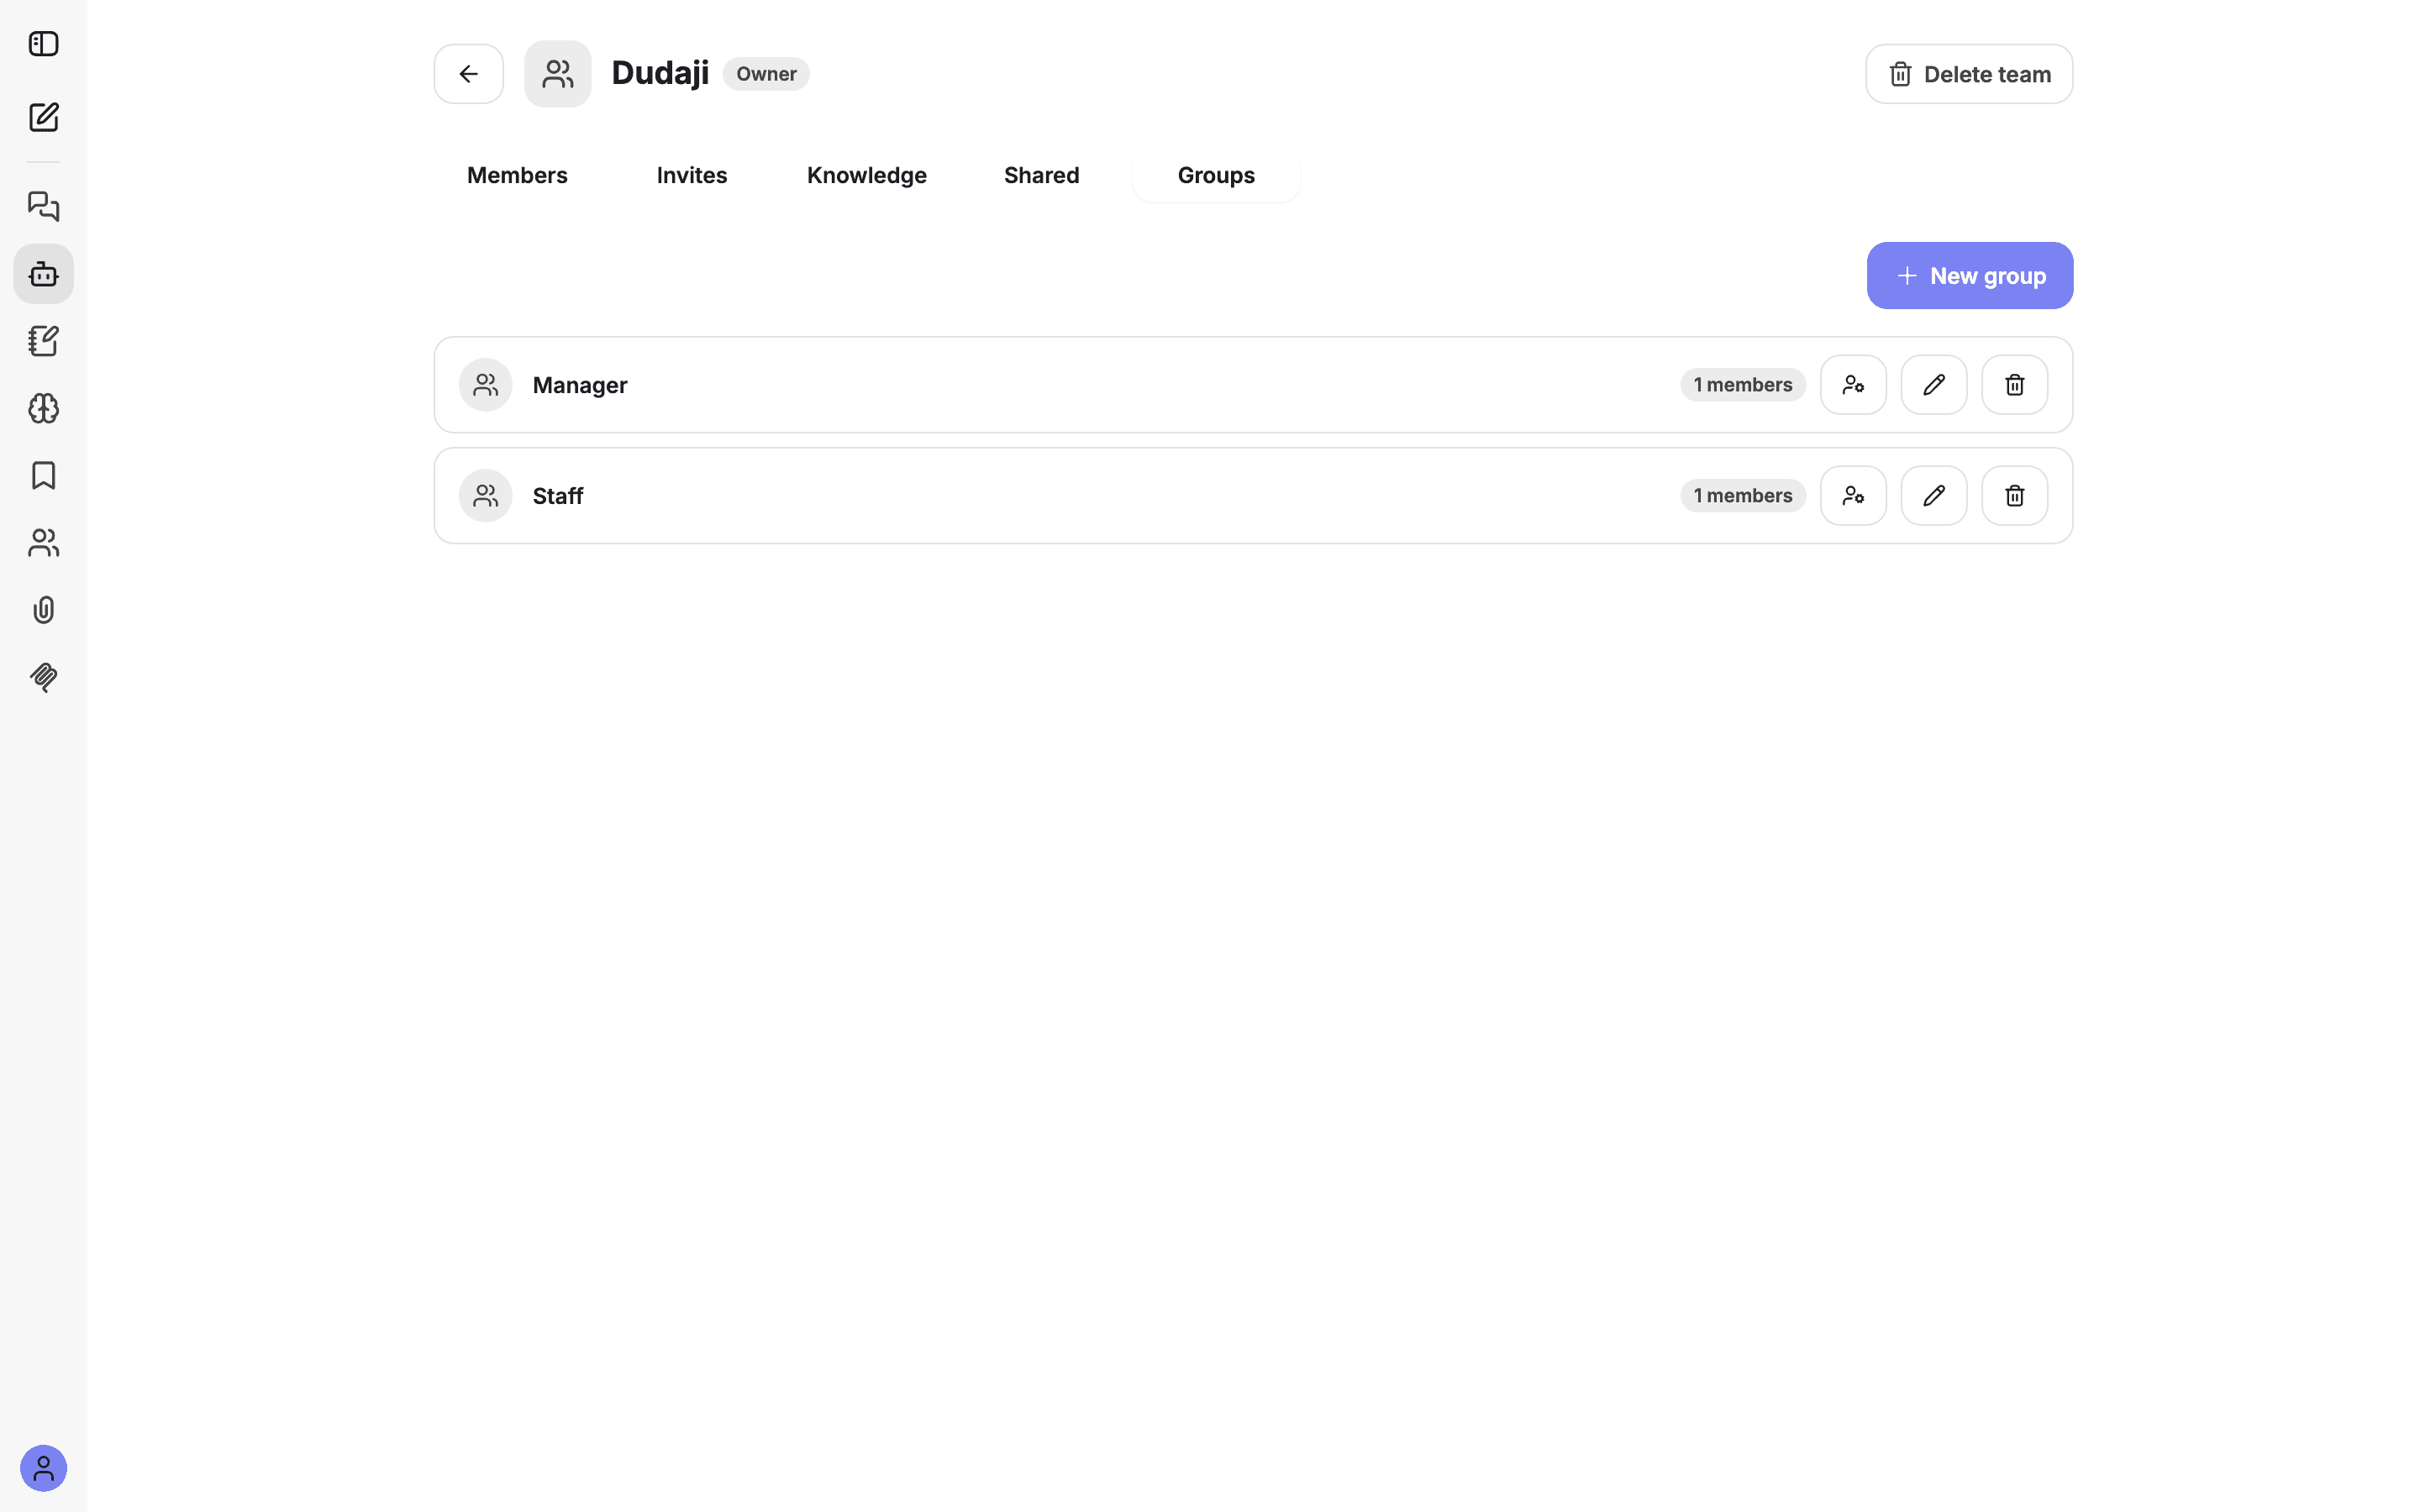
Task: Click the Dudaji team title
Action: point(660,73)
